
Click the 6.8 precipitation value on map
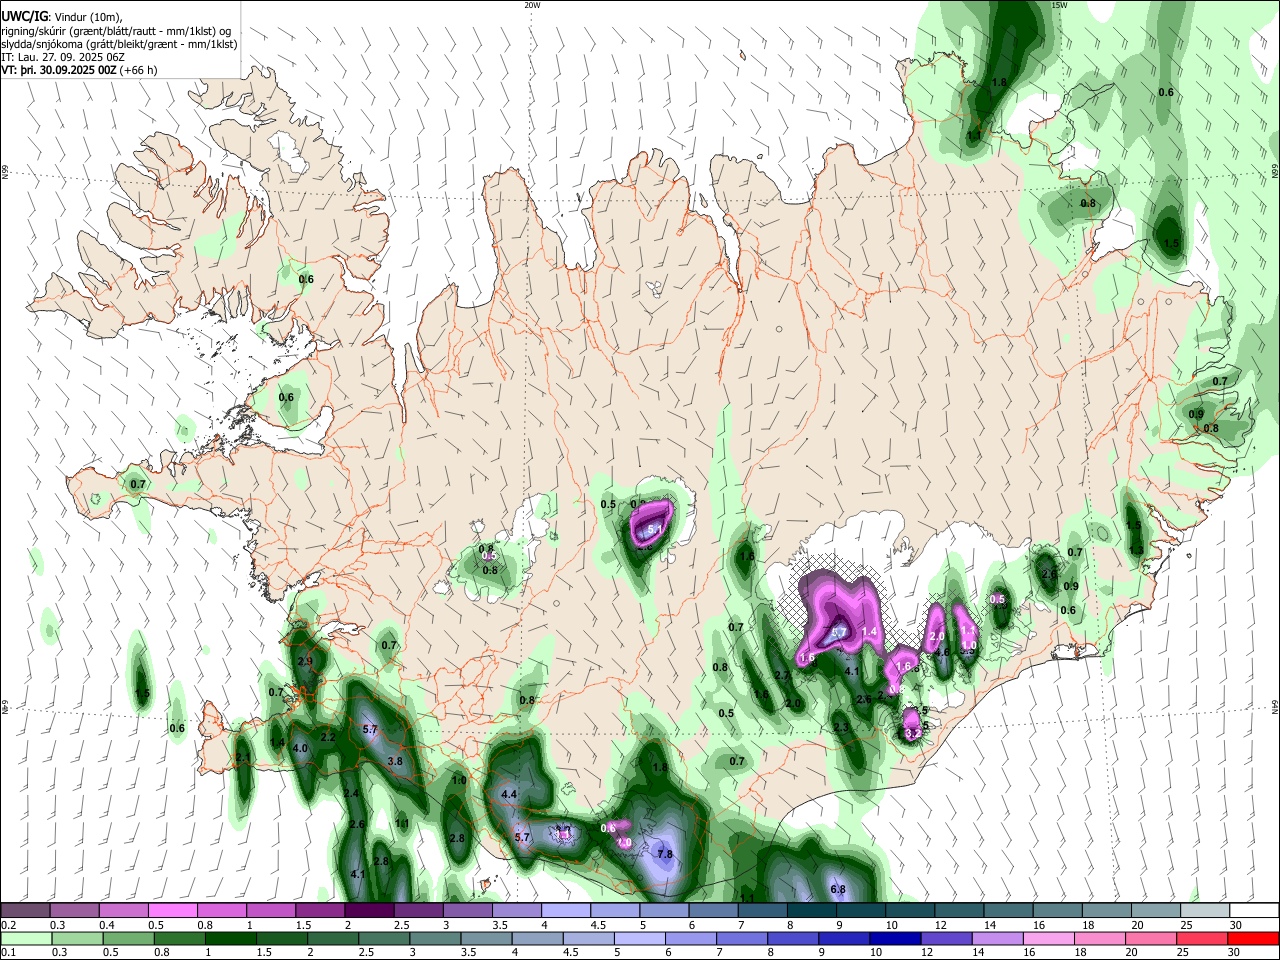coord(838,889)
